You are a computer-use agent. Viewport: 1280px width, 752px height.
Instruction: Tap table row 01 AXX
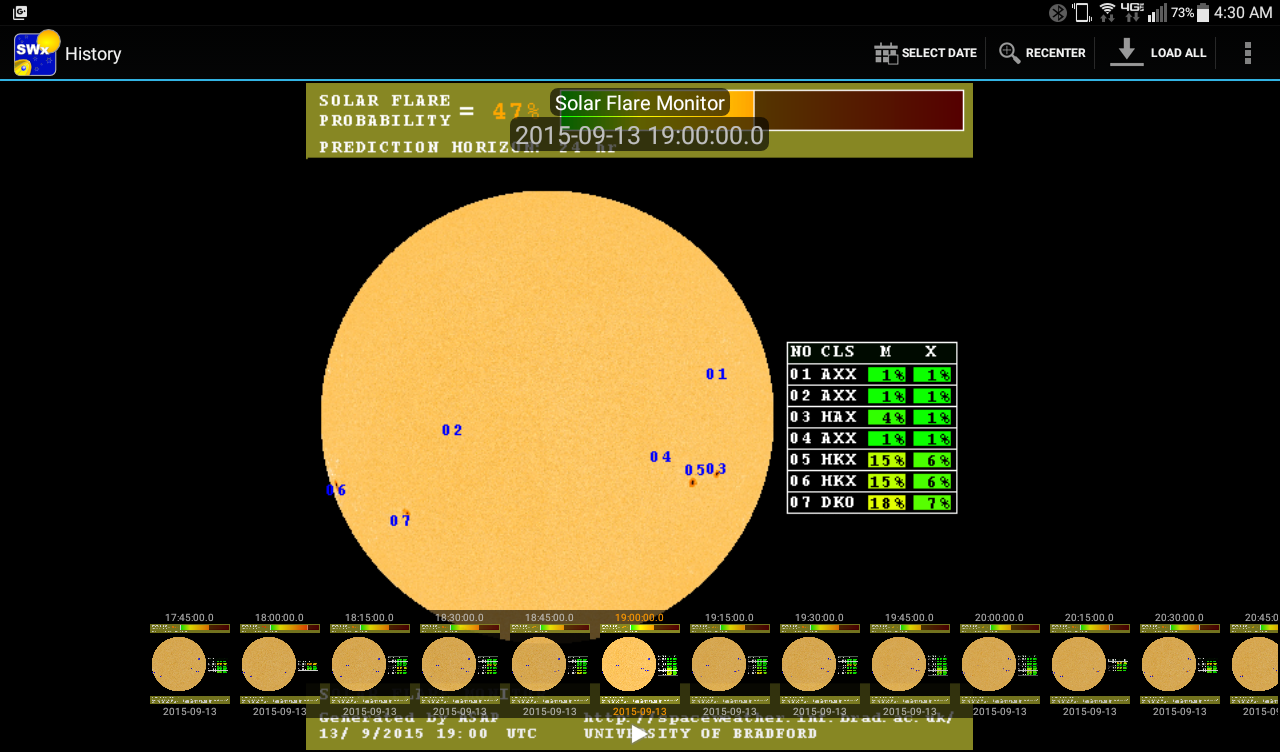[872, 374]
